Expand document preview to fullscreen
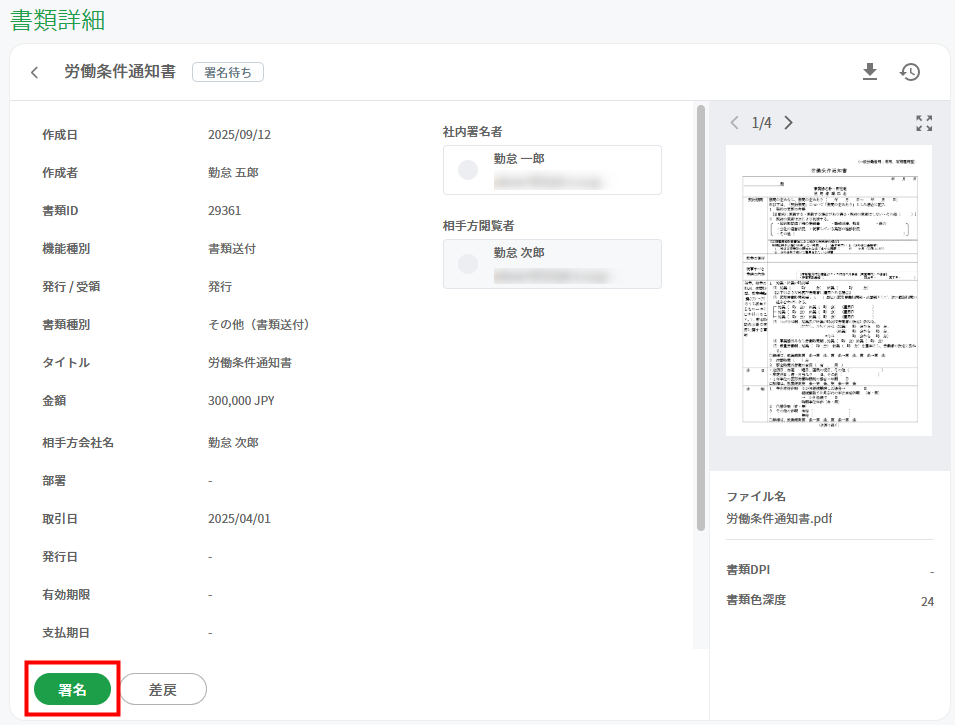The width and height of the screenshot is (955, 725). (x=924, y=123)
